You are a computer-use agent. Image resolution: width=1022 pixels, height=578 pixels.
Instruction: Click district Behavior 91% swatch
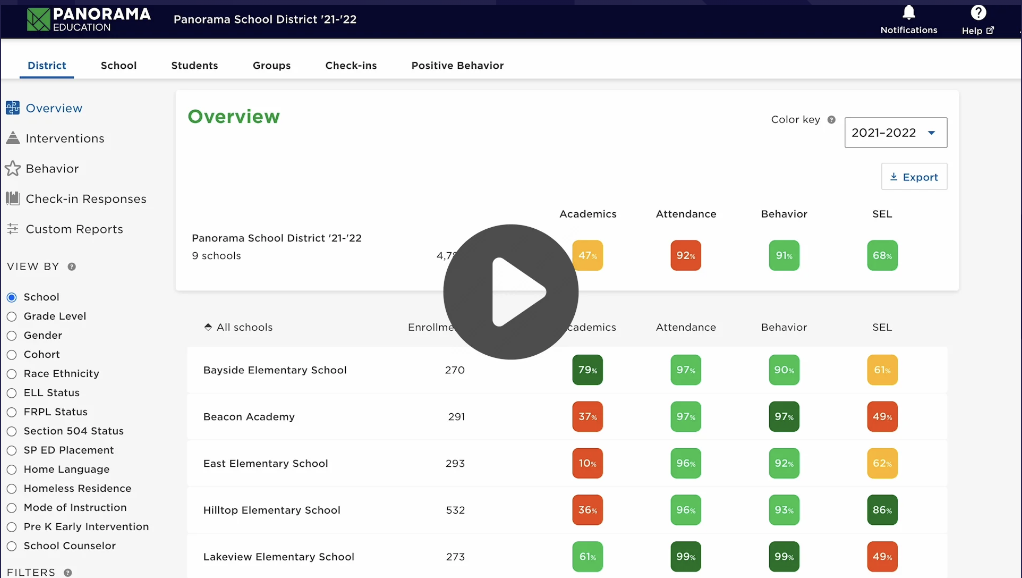point(784,255)
